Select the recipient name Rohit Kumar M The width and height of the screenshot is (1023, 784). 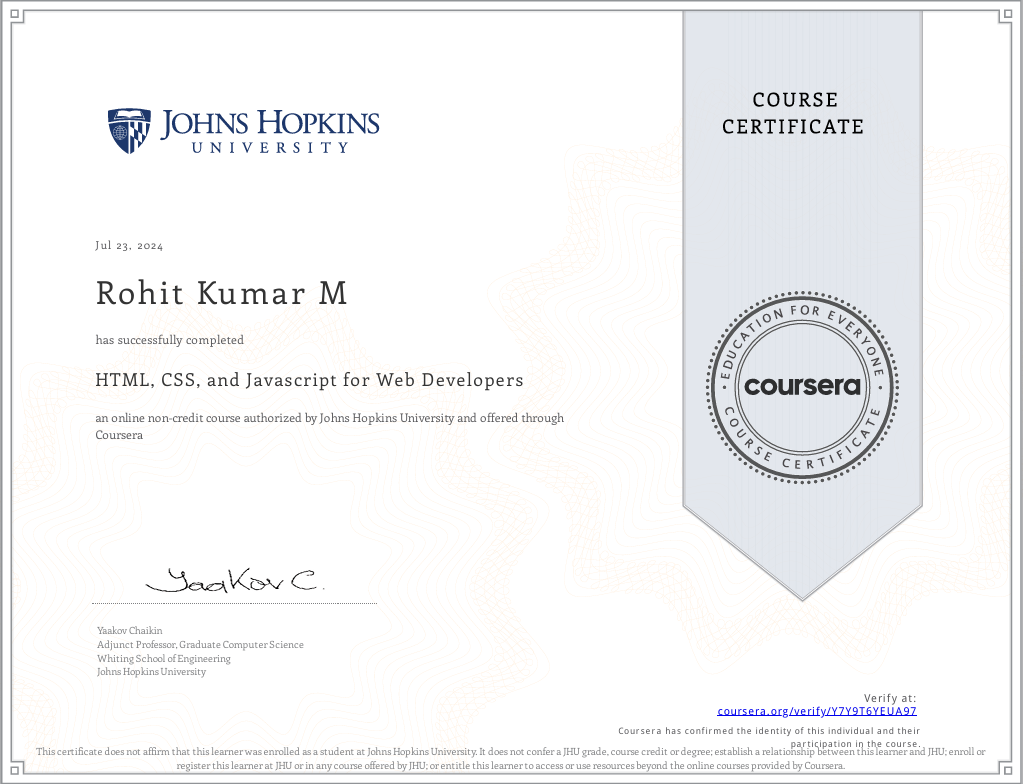(221, 293)
